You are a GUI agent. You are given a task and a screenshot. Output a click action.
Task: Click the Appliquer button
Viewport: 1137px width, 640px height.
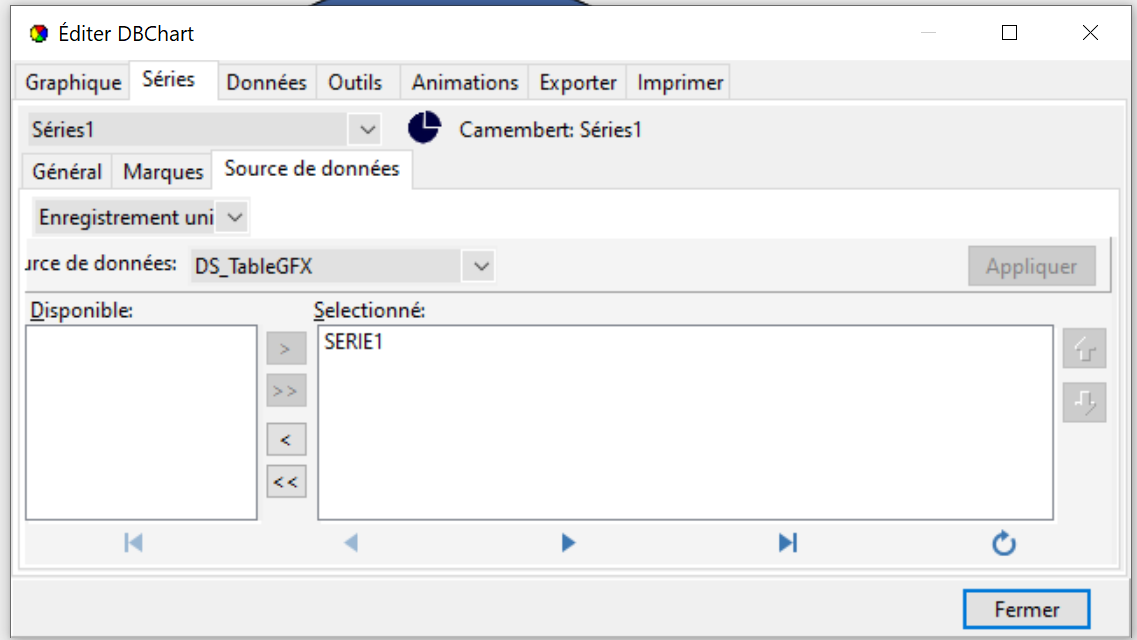tap(1032, 267)
